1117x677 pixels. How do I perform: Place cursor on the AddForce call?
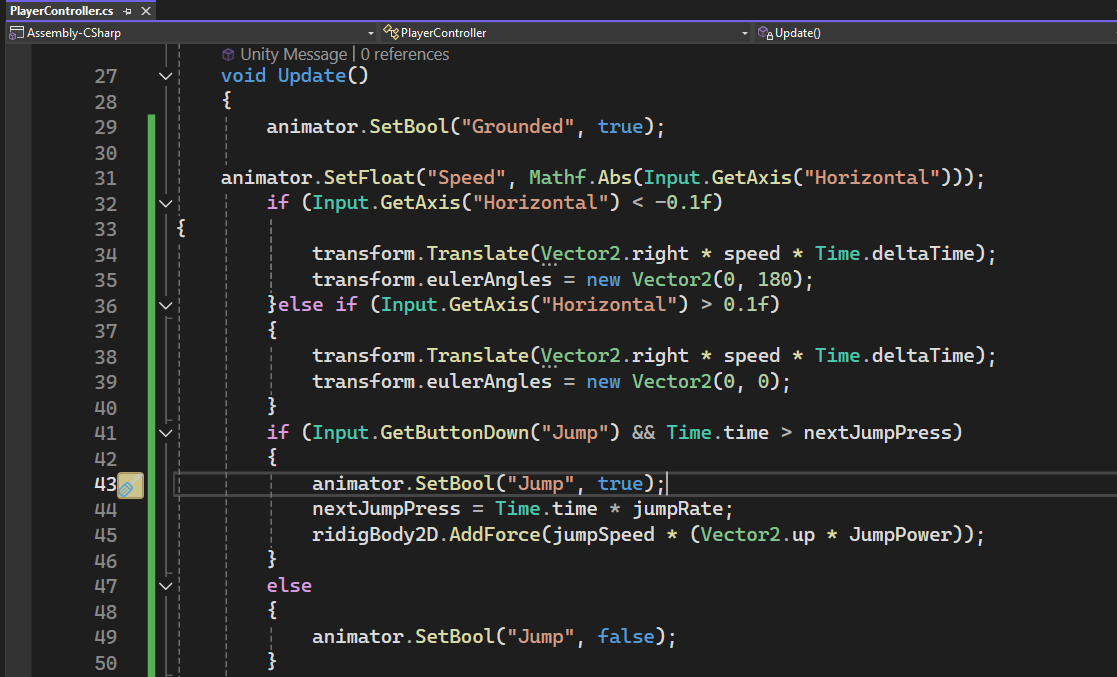pyautogui.click(x=487, y=535)
